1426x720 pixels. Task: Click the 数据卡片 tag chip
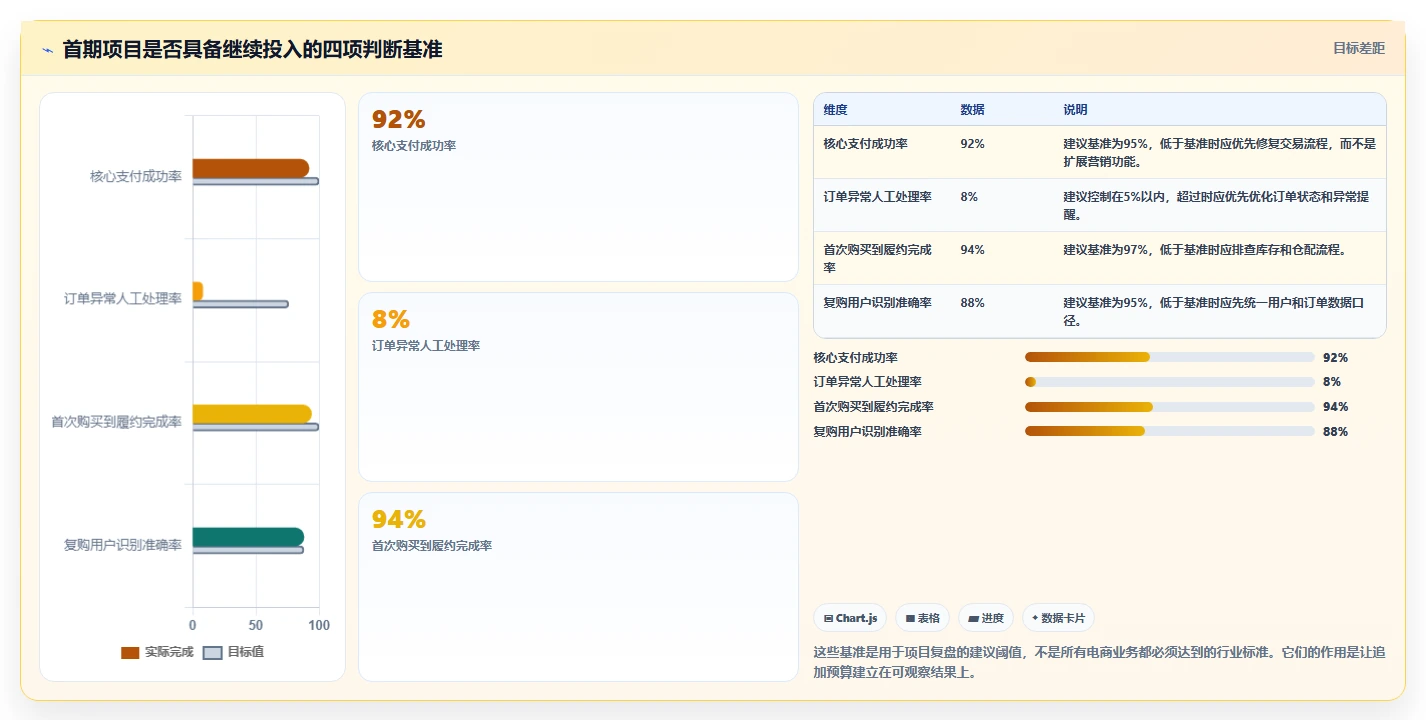click(x=1058, y=618)
